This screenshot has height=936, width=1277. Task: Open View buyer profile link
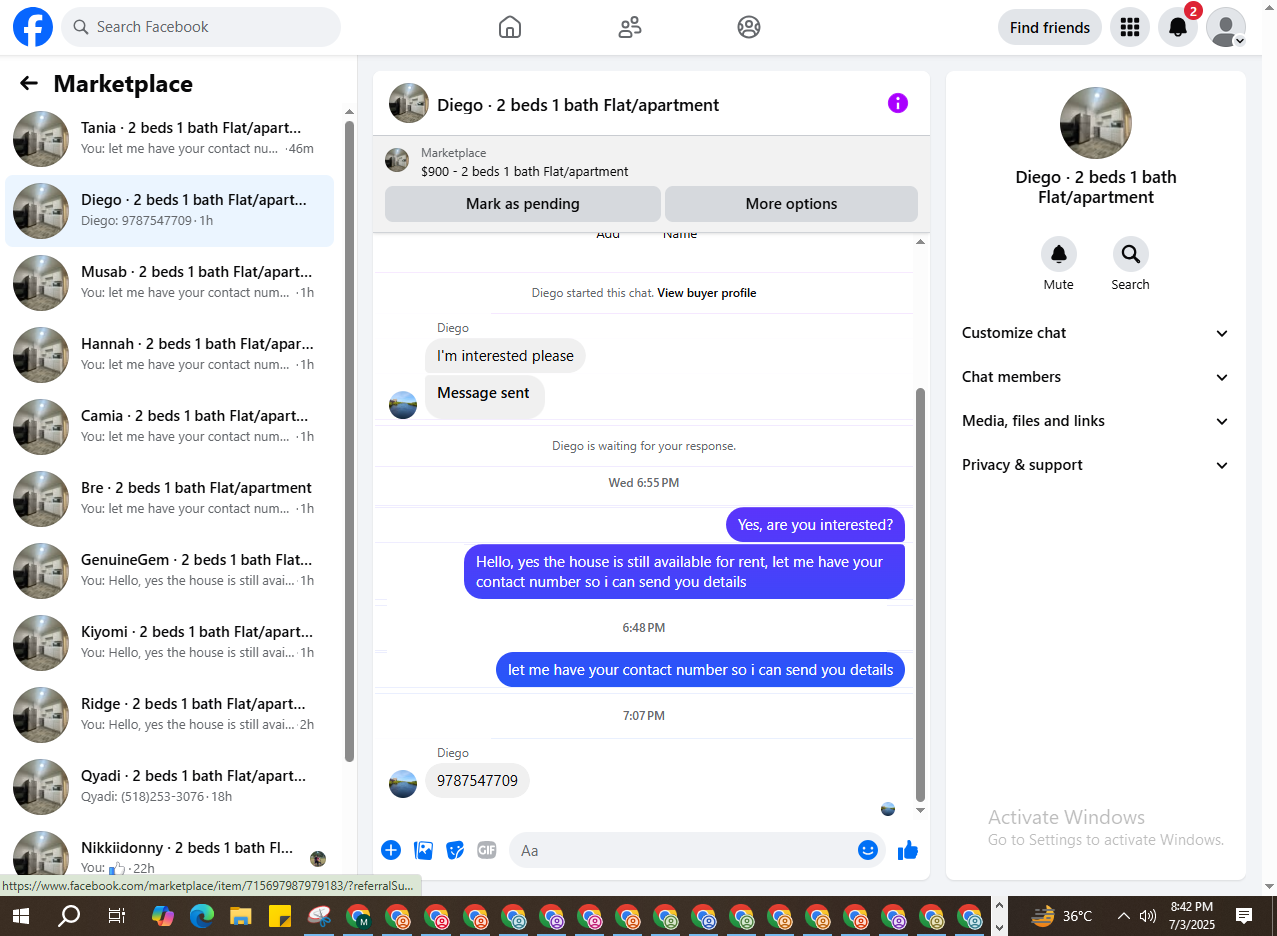[x=707, y=293]
